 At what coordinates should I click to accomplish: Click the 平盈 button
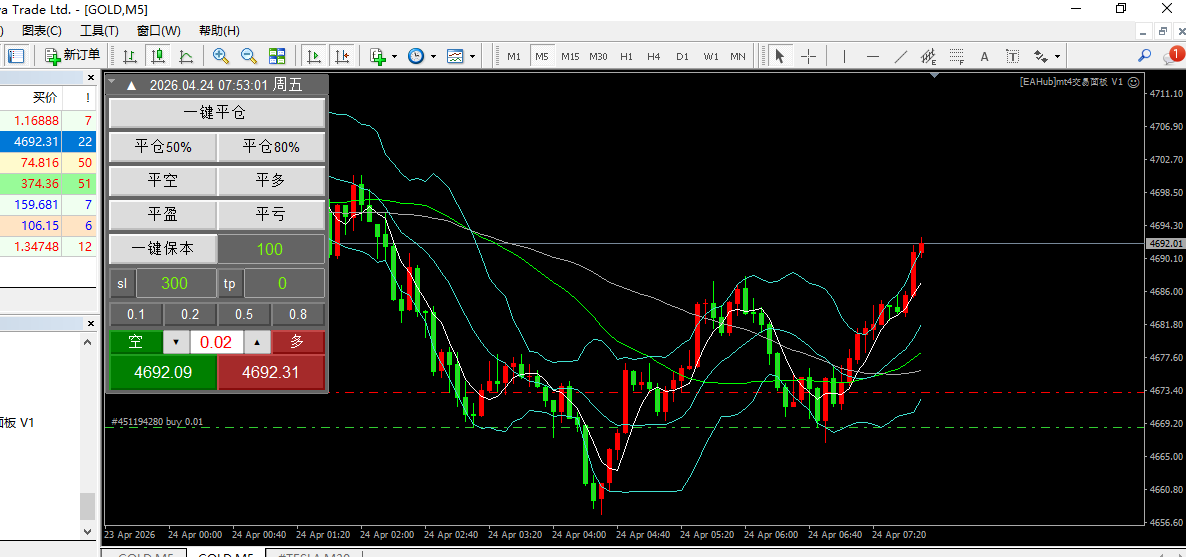163,215
